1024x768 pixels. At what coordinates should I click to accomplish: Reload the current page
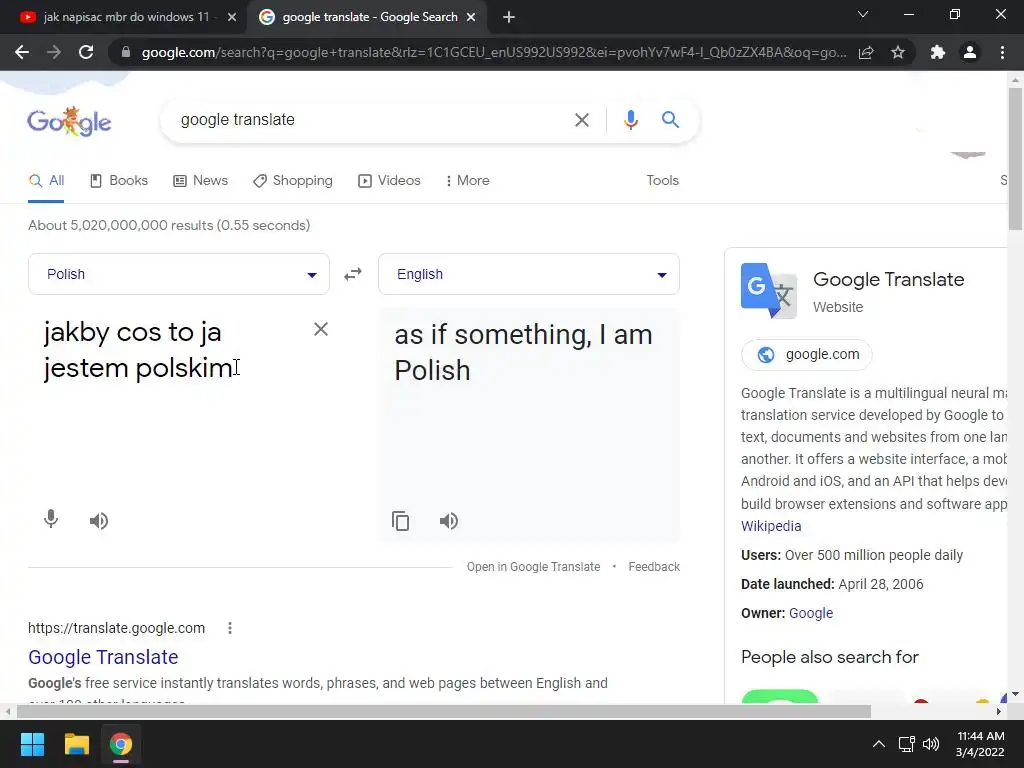point(86,52)
